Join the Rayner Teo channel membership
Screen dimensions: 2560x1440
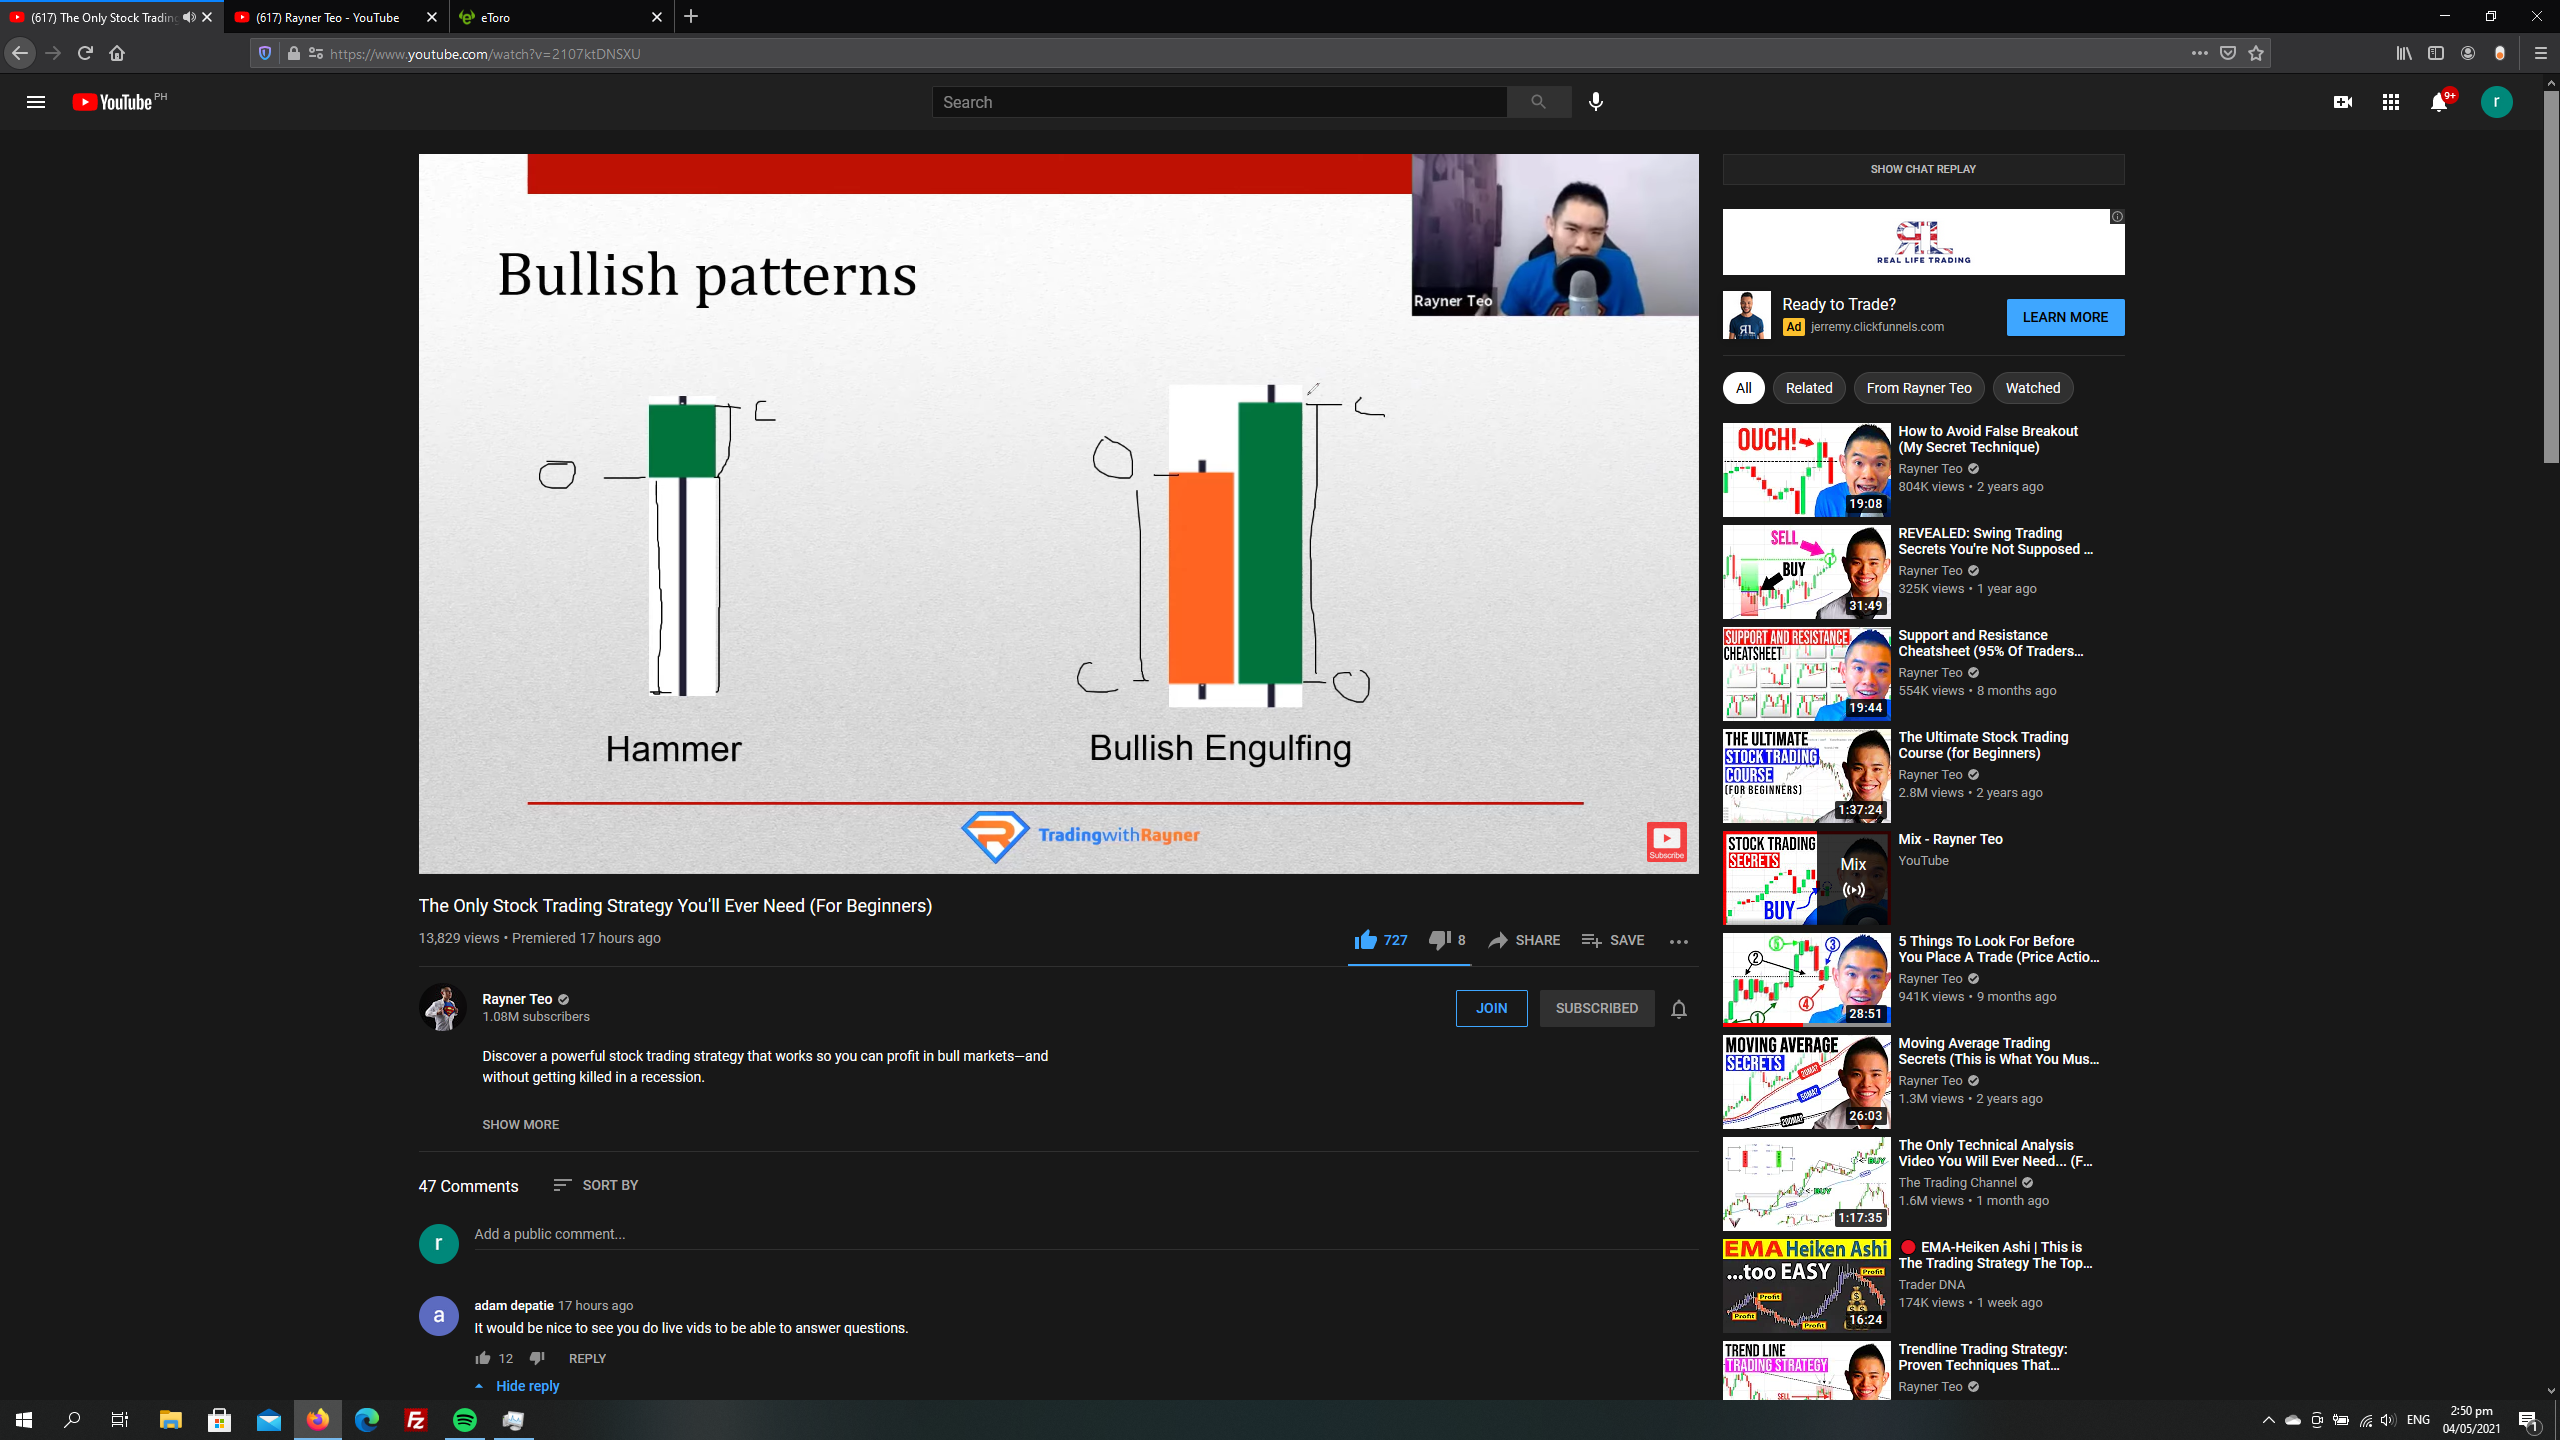click(x=1491, y=1008)
